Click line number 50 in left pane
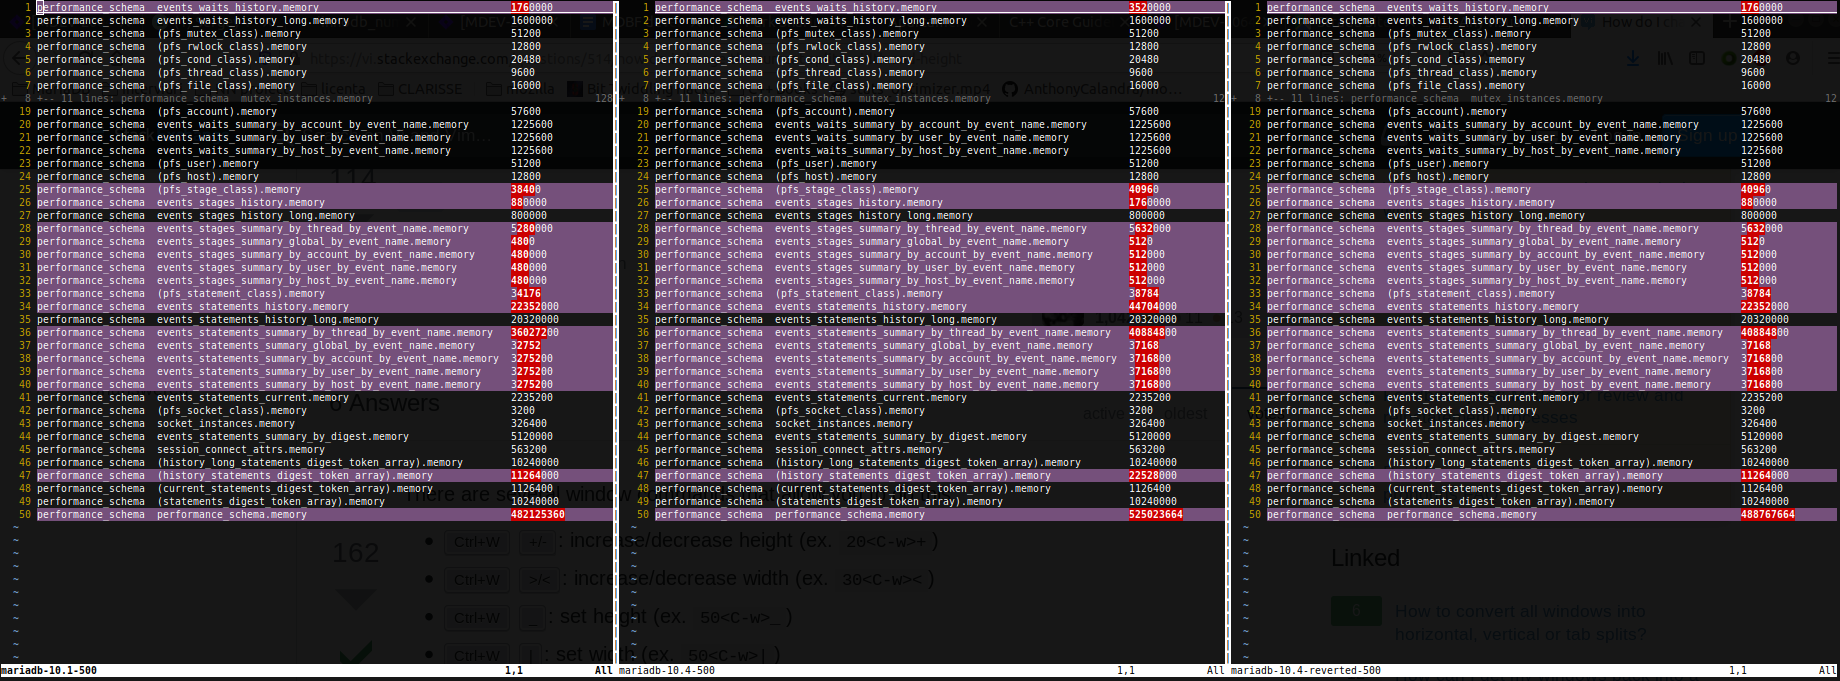 coord(25,515)
